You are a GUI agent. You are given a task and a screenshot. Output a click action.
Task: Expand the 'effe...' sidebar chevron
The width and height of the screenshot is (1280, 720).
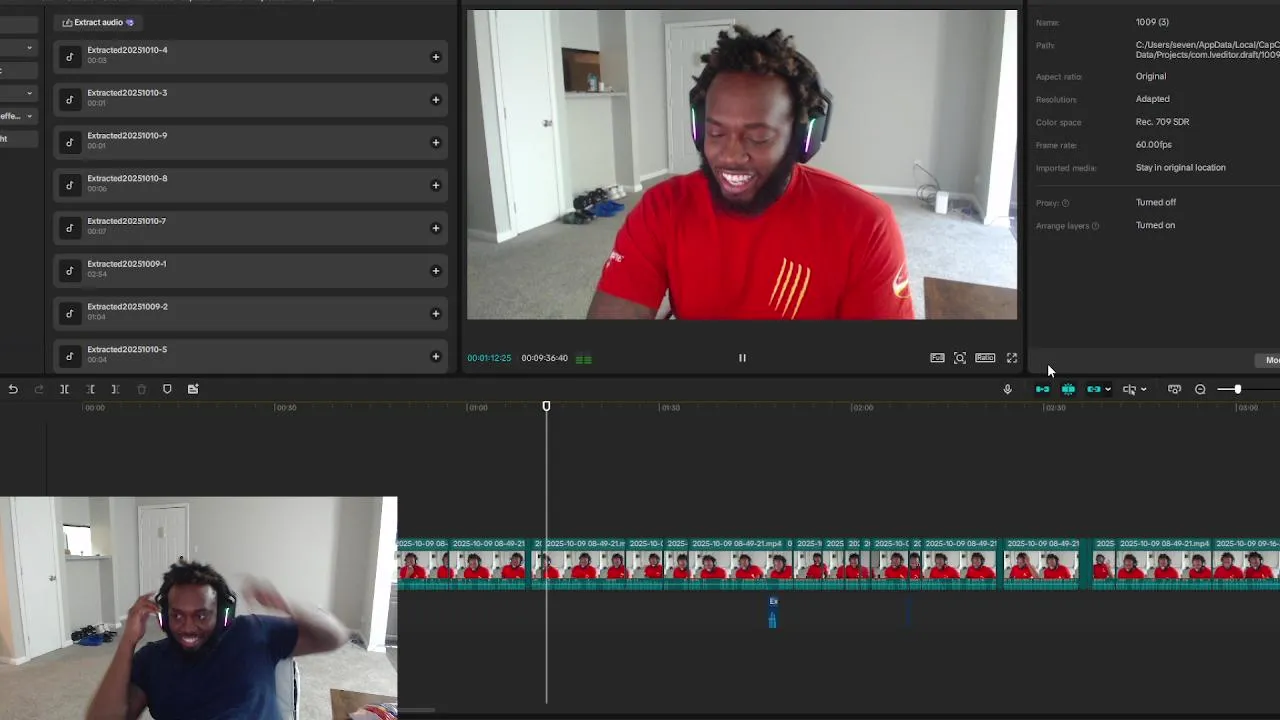coord(29,116)
